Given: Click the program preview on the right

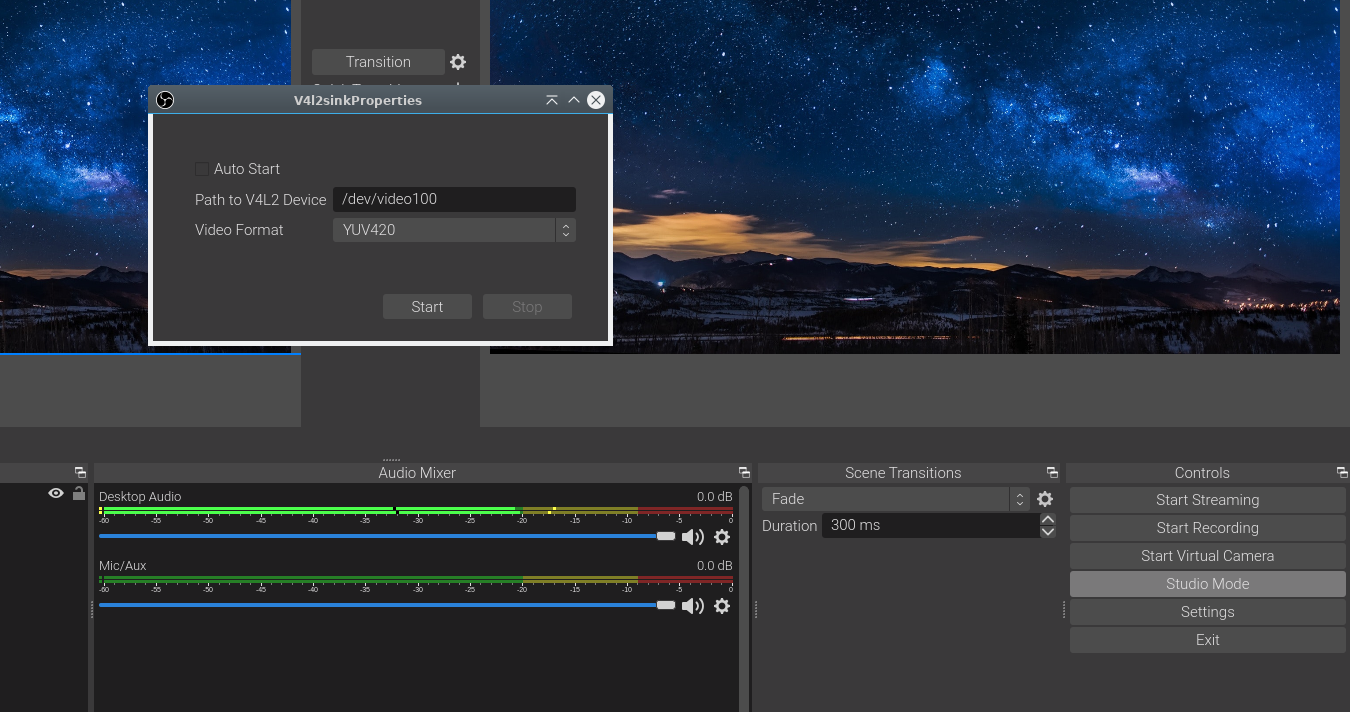Looking at the screenshot, I should click(x=914, y=177).
